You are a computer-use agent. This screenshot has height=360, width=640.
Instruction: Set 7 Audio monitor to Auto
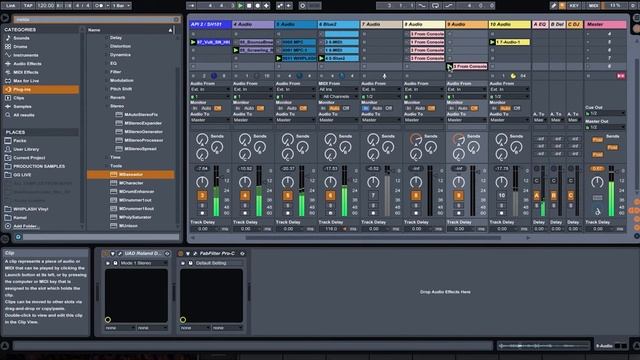(377, 108)
